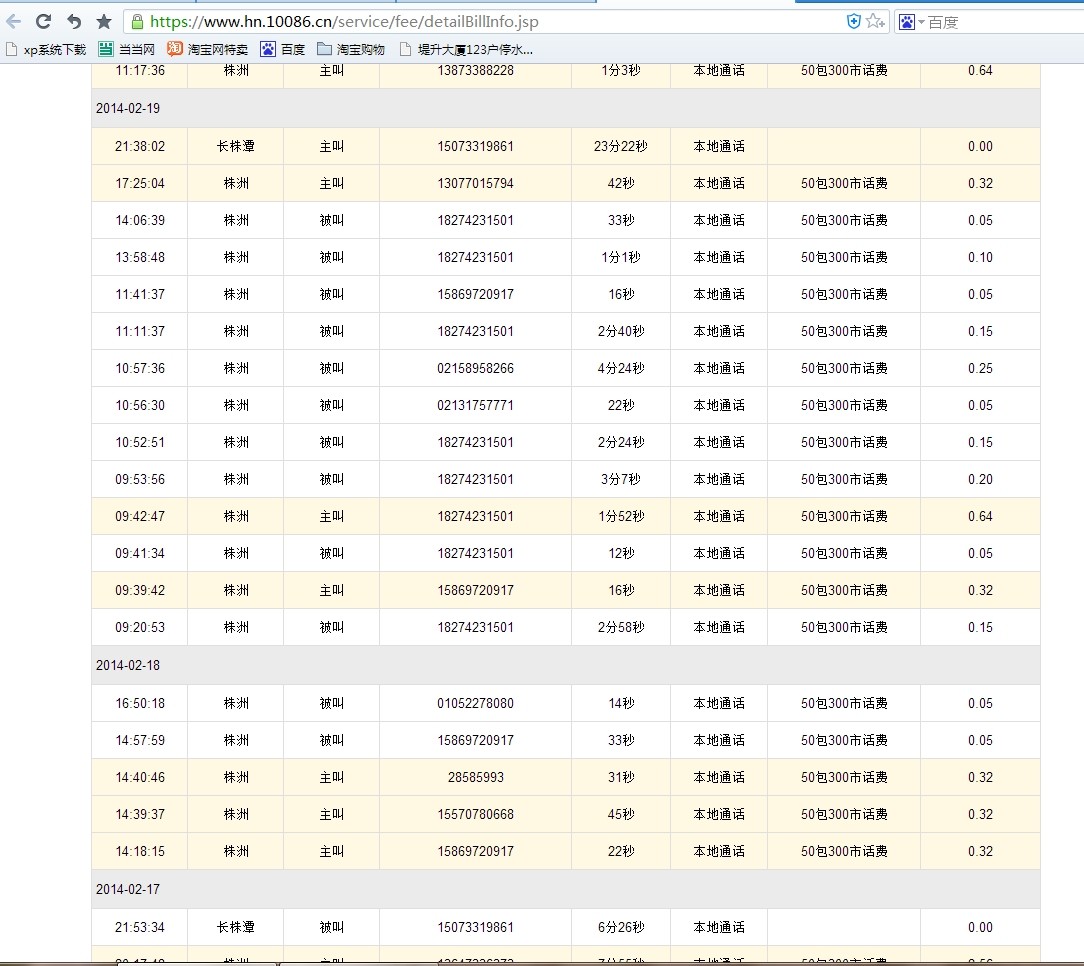Click the browser back arrow
Viewport: 1084px width, 966px height.
click(x=14, y=21)
